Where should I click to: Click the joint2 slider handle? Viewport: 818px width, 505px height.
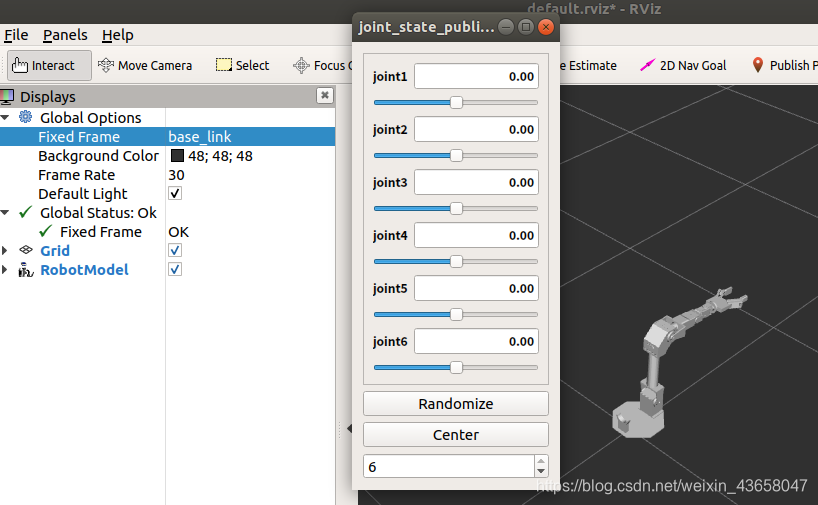pyautogui.click(x=456, y=155)
